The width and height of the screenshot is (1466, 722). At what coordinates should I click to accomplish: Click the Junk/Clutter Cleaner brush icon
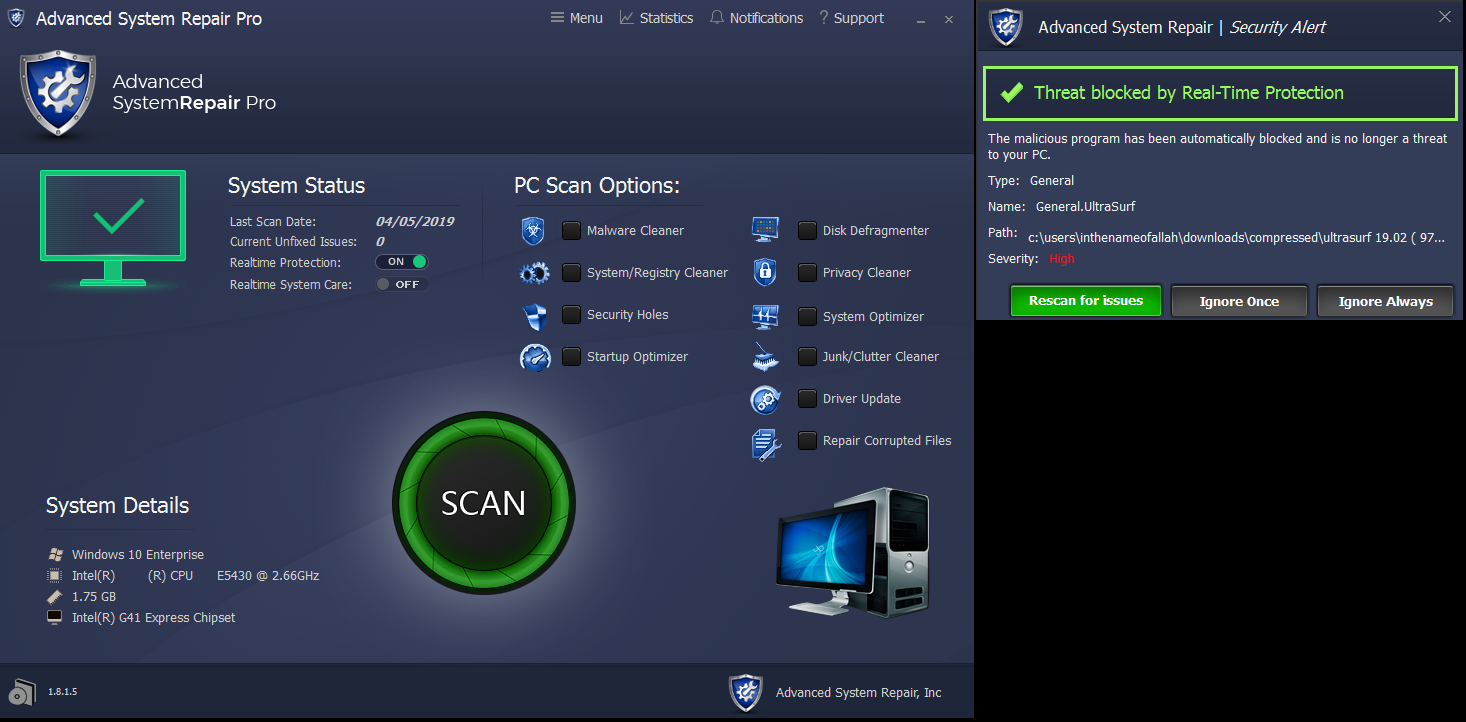tap(765, 356)
